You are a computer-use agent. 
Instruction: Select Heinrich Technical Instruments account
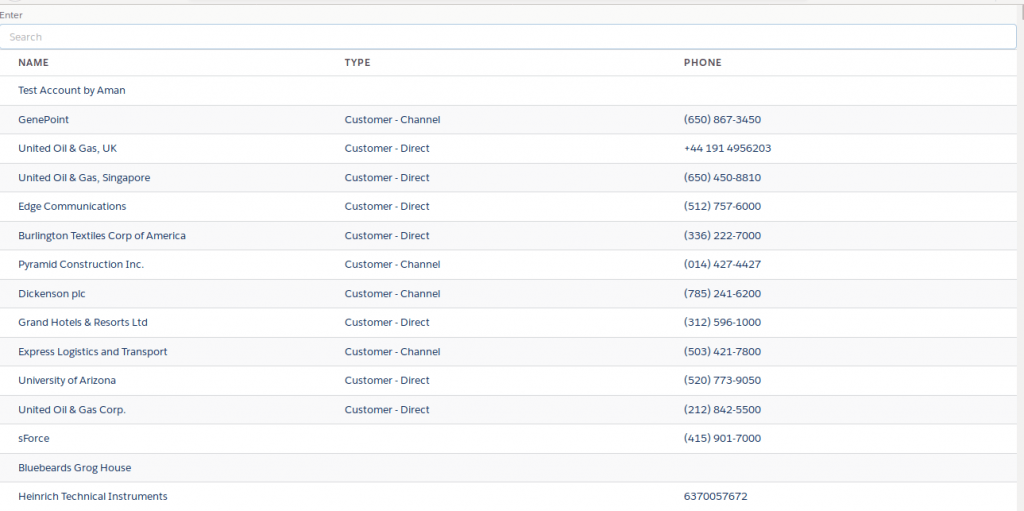coord(93,497)
